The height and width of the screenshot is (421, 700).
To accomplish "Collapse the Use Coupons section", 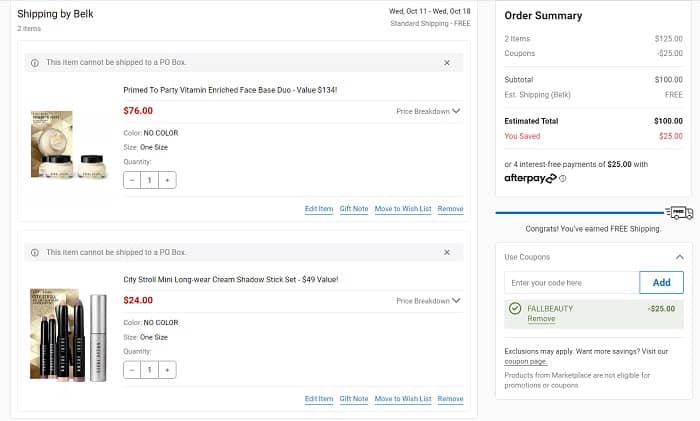I will point(680,257).
